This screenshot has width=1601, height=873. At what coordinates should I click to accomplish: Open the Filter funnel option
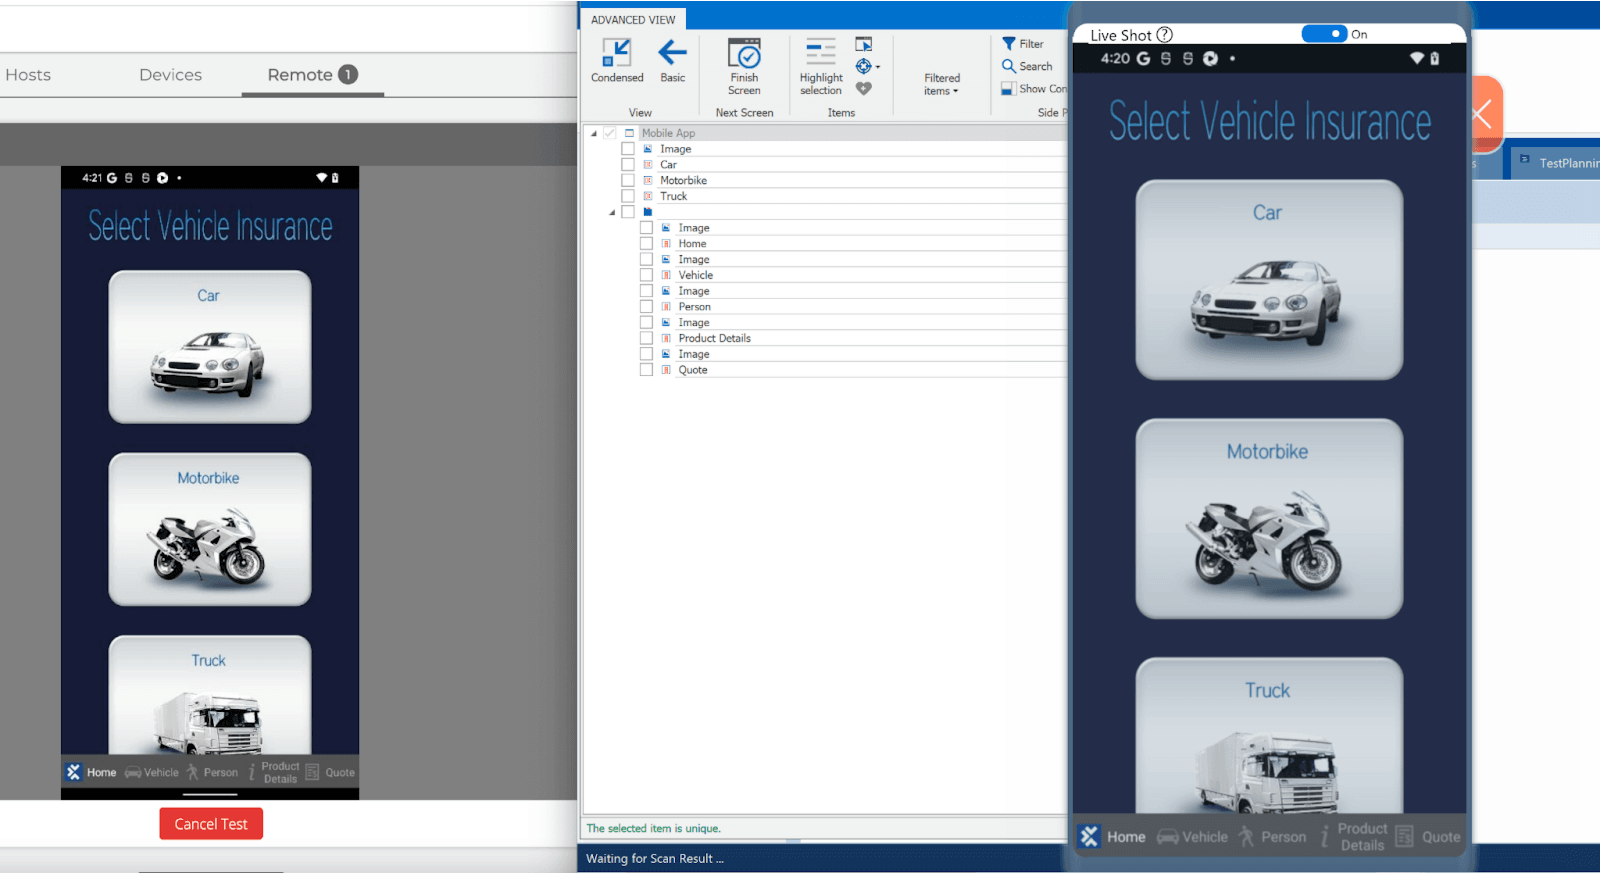click(x=1023, y=44)
